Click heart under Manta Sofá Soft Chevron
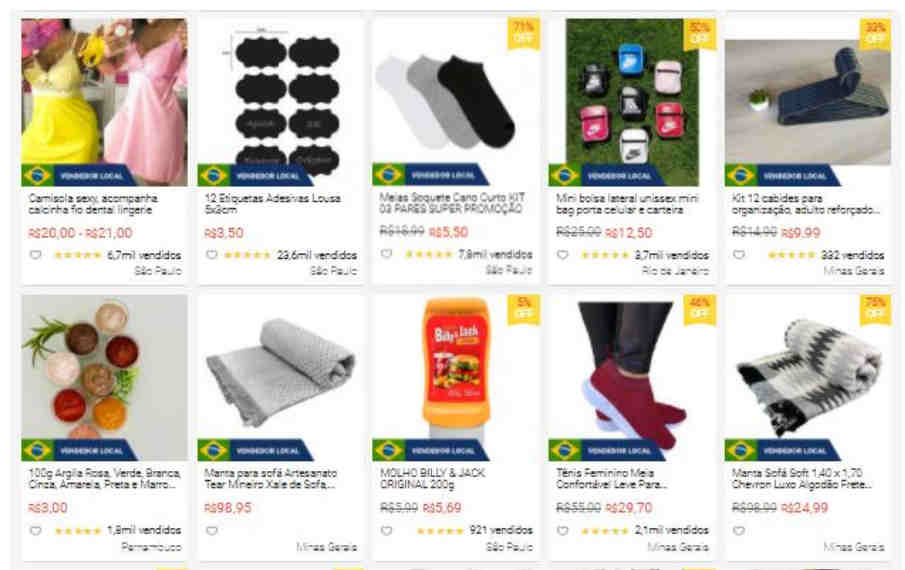This screenshot has height=570, width=905. (x=739, y=530)
